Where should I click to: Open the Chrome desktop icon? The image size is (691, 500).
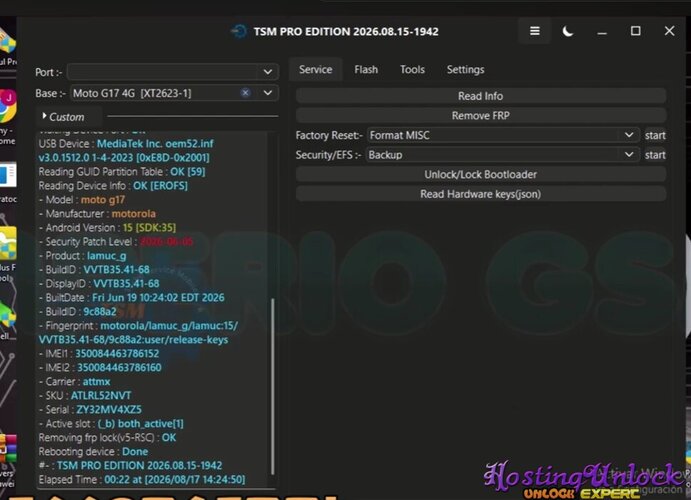click(7, 106)
